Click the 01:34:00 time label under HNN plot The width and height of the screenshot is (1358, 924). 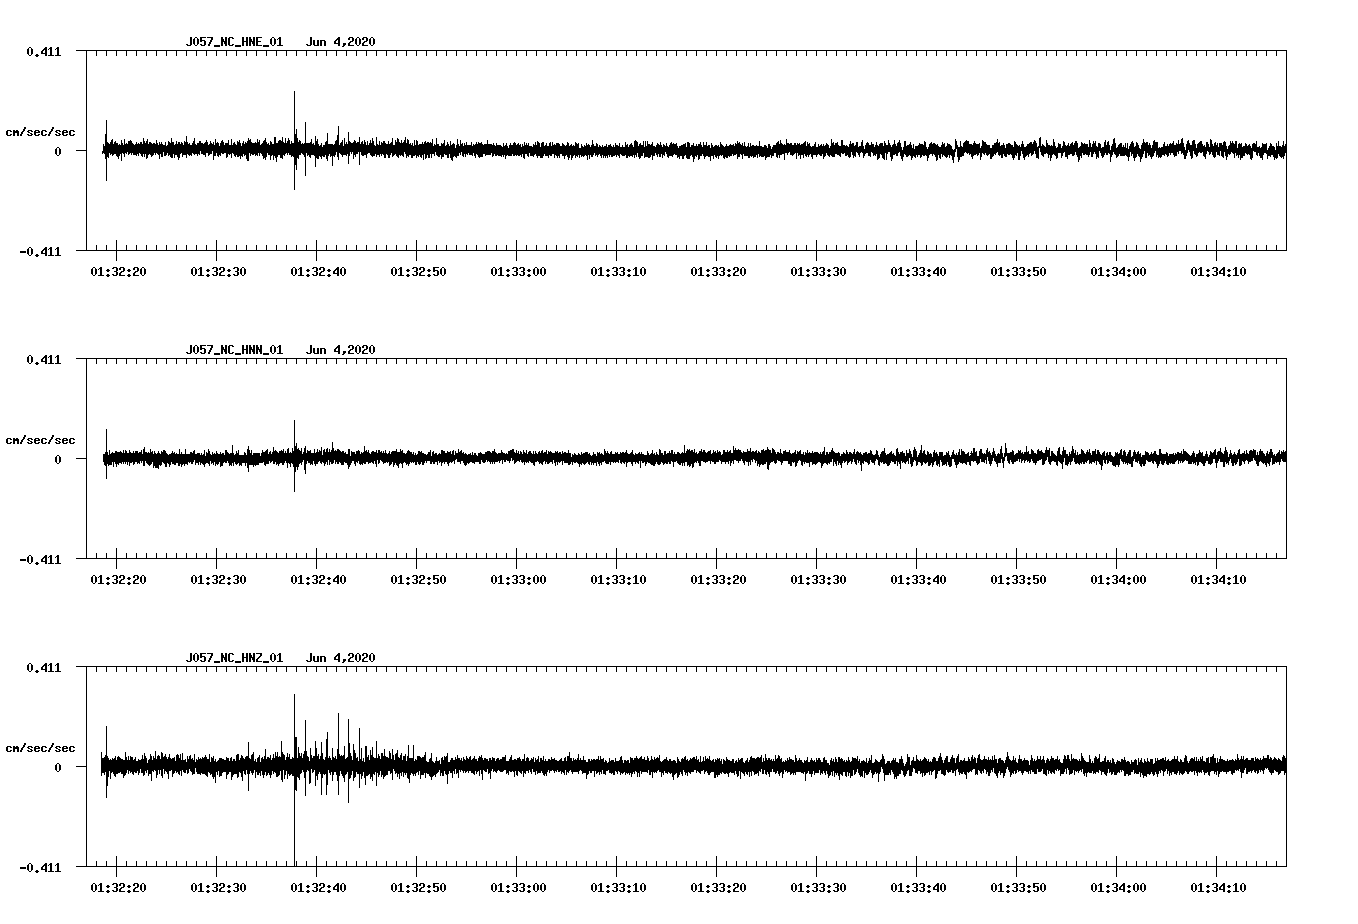point(1118,580)
